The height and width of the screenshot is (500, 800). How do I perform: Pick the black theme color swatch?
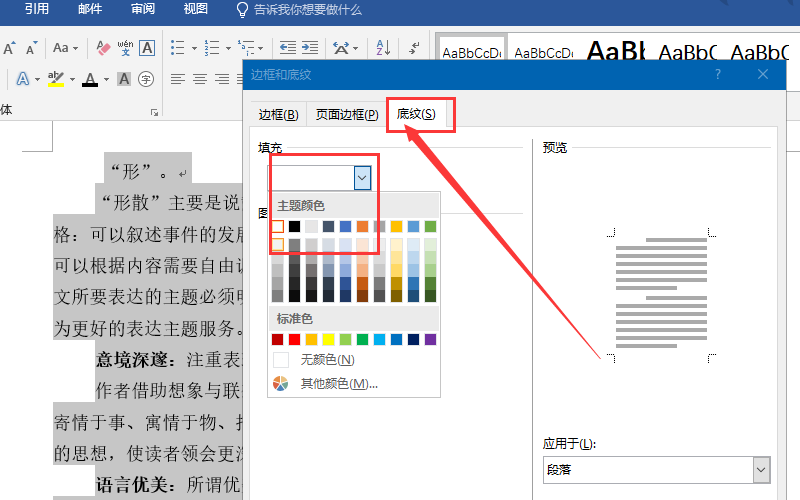[x=294, y=227]
